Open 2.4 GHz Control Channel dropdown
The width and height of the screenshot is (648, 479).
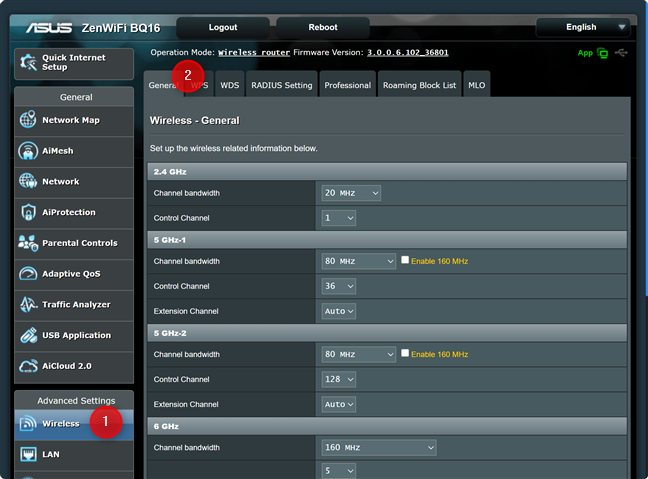click(x=338, y=218)
